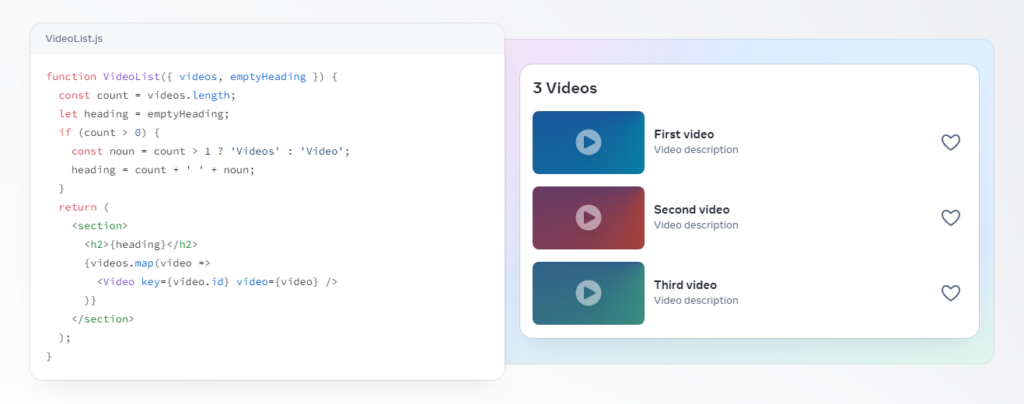Click the "3 Videos" heading
Viewport: 1024px width, 404px height.
tap(565, 87)
